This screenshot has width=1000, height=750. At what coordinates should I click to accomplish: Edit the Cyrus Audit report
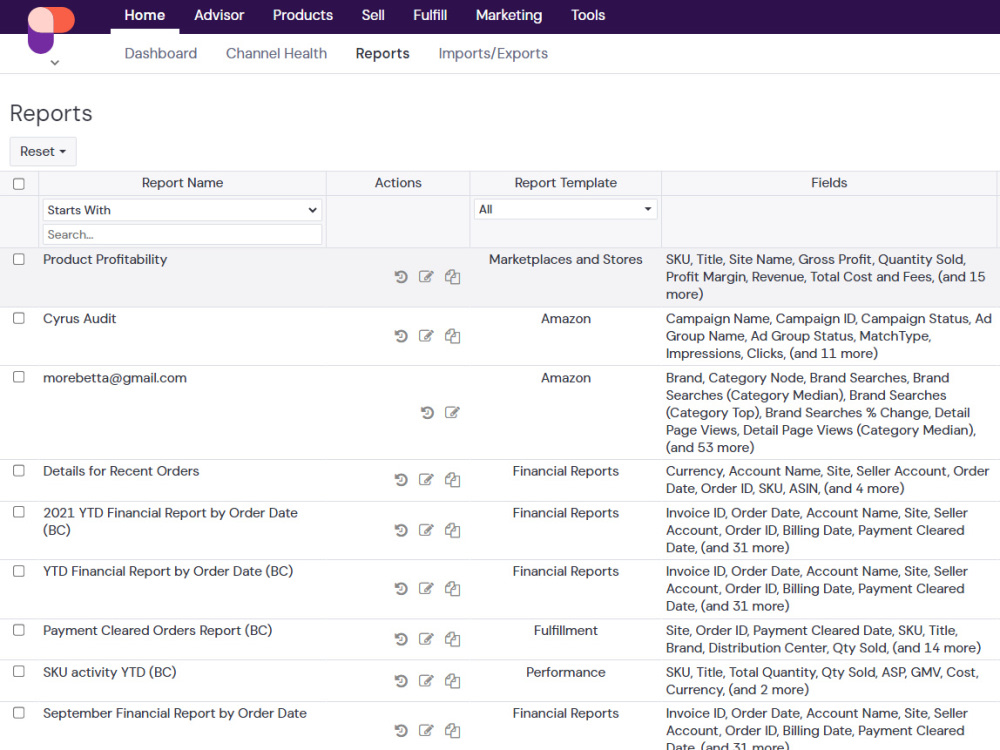(x=426, y=336)
